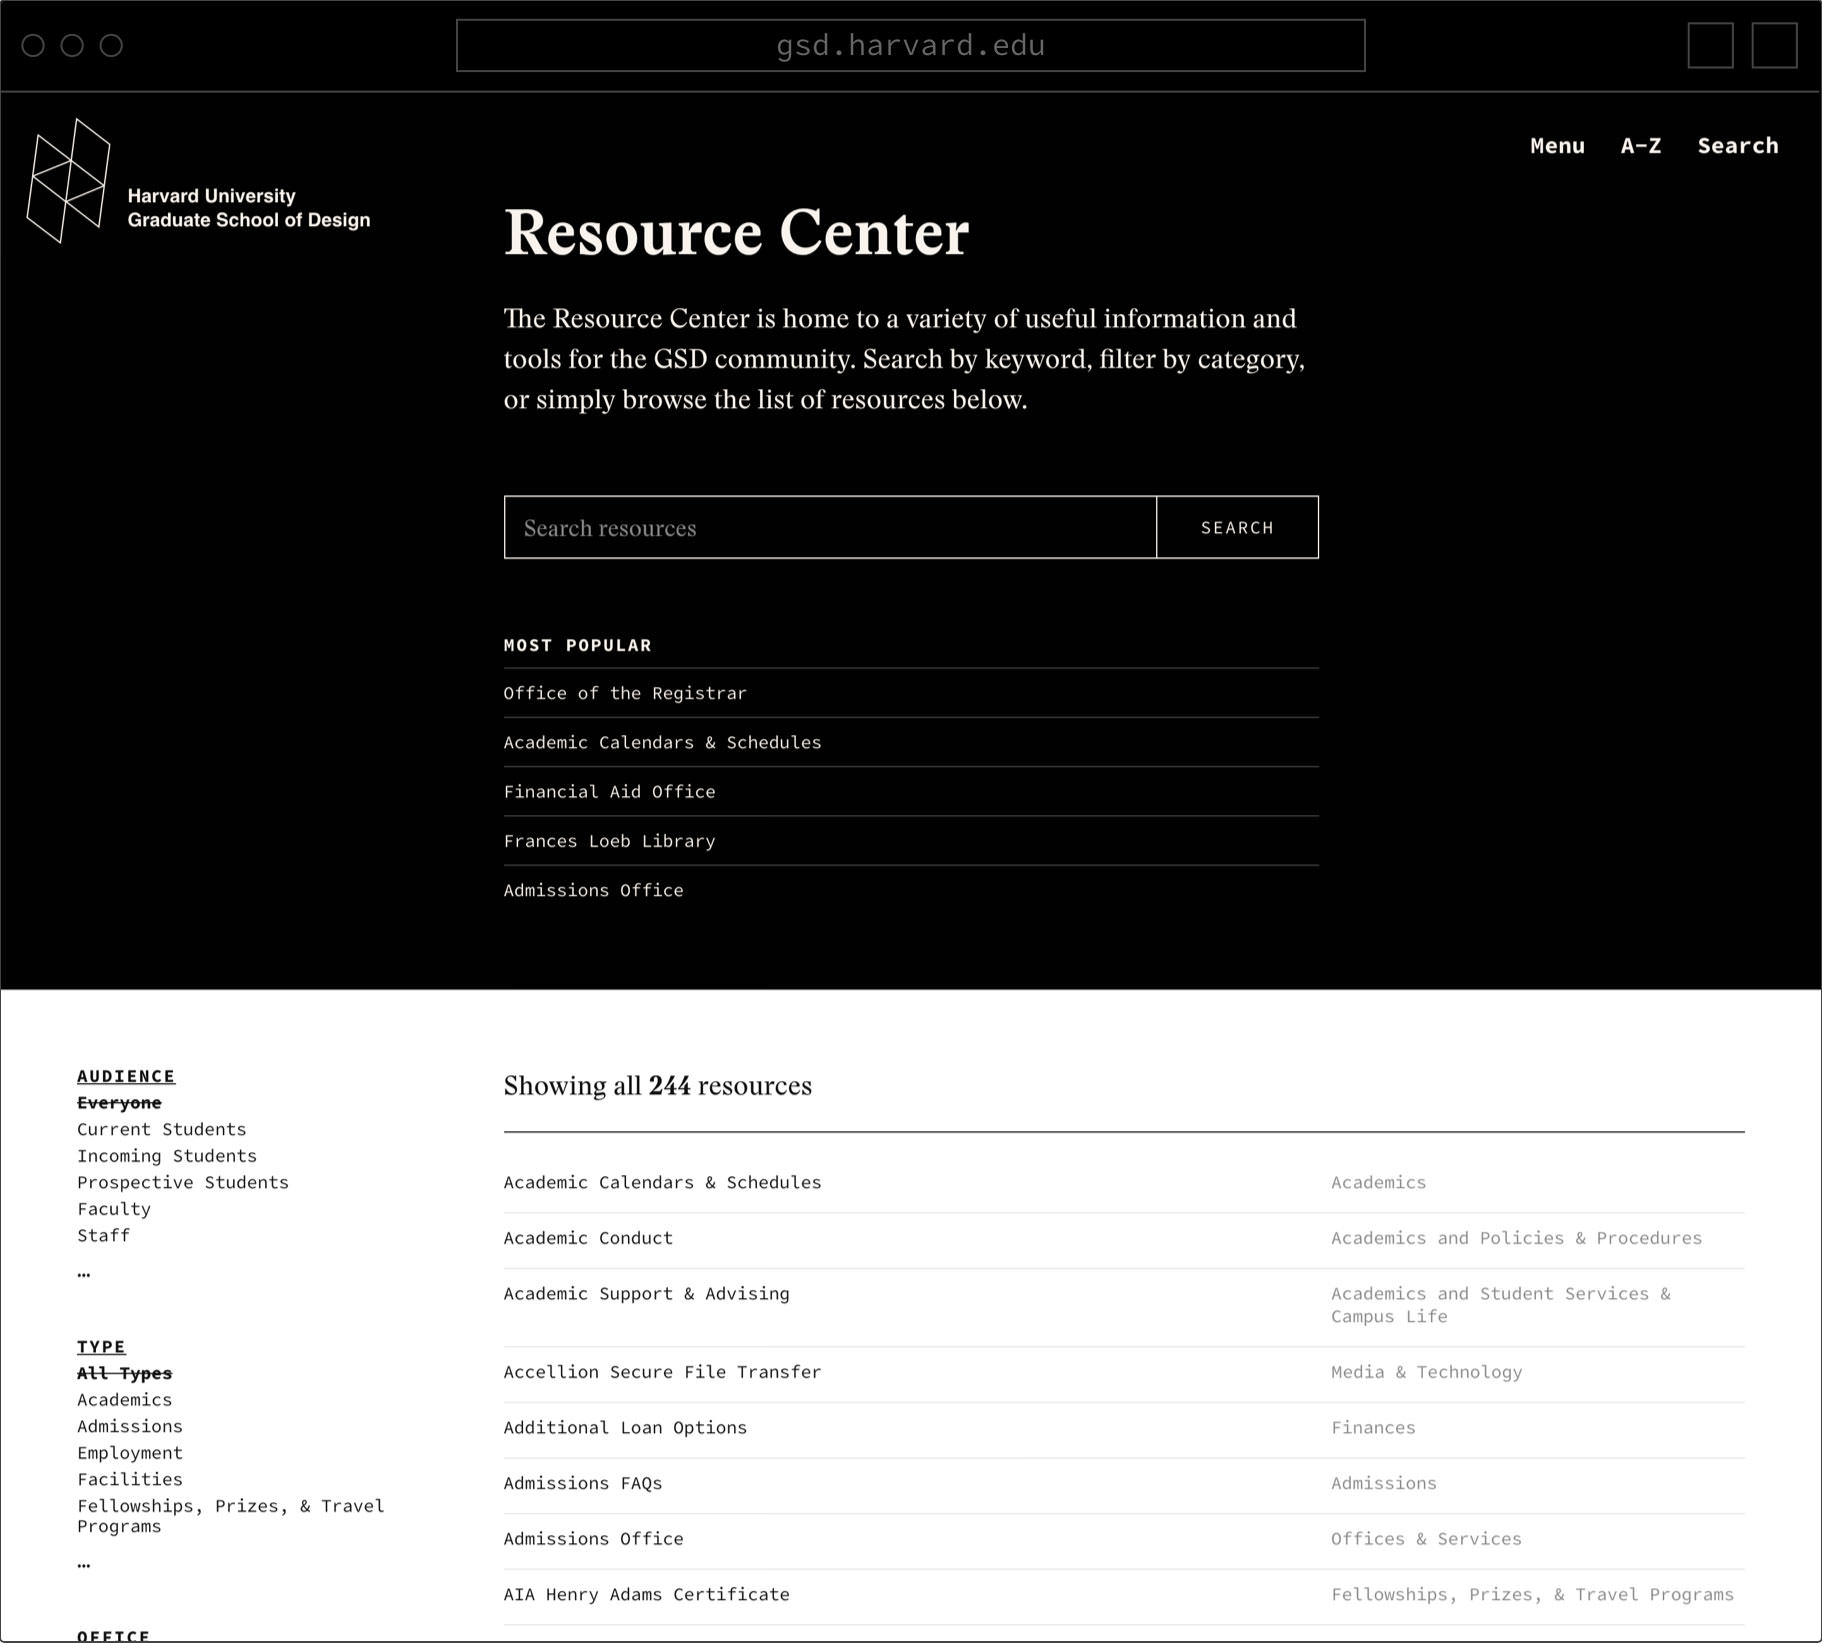
Task: Click the right square browser toolbar button
Action: point(1774,45)
